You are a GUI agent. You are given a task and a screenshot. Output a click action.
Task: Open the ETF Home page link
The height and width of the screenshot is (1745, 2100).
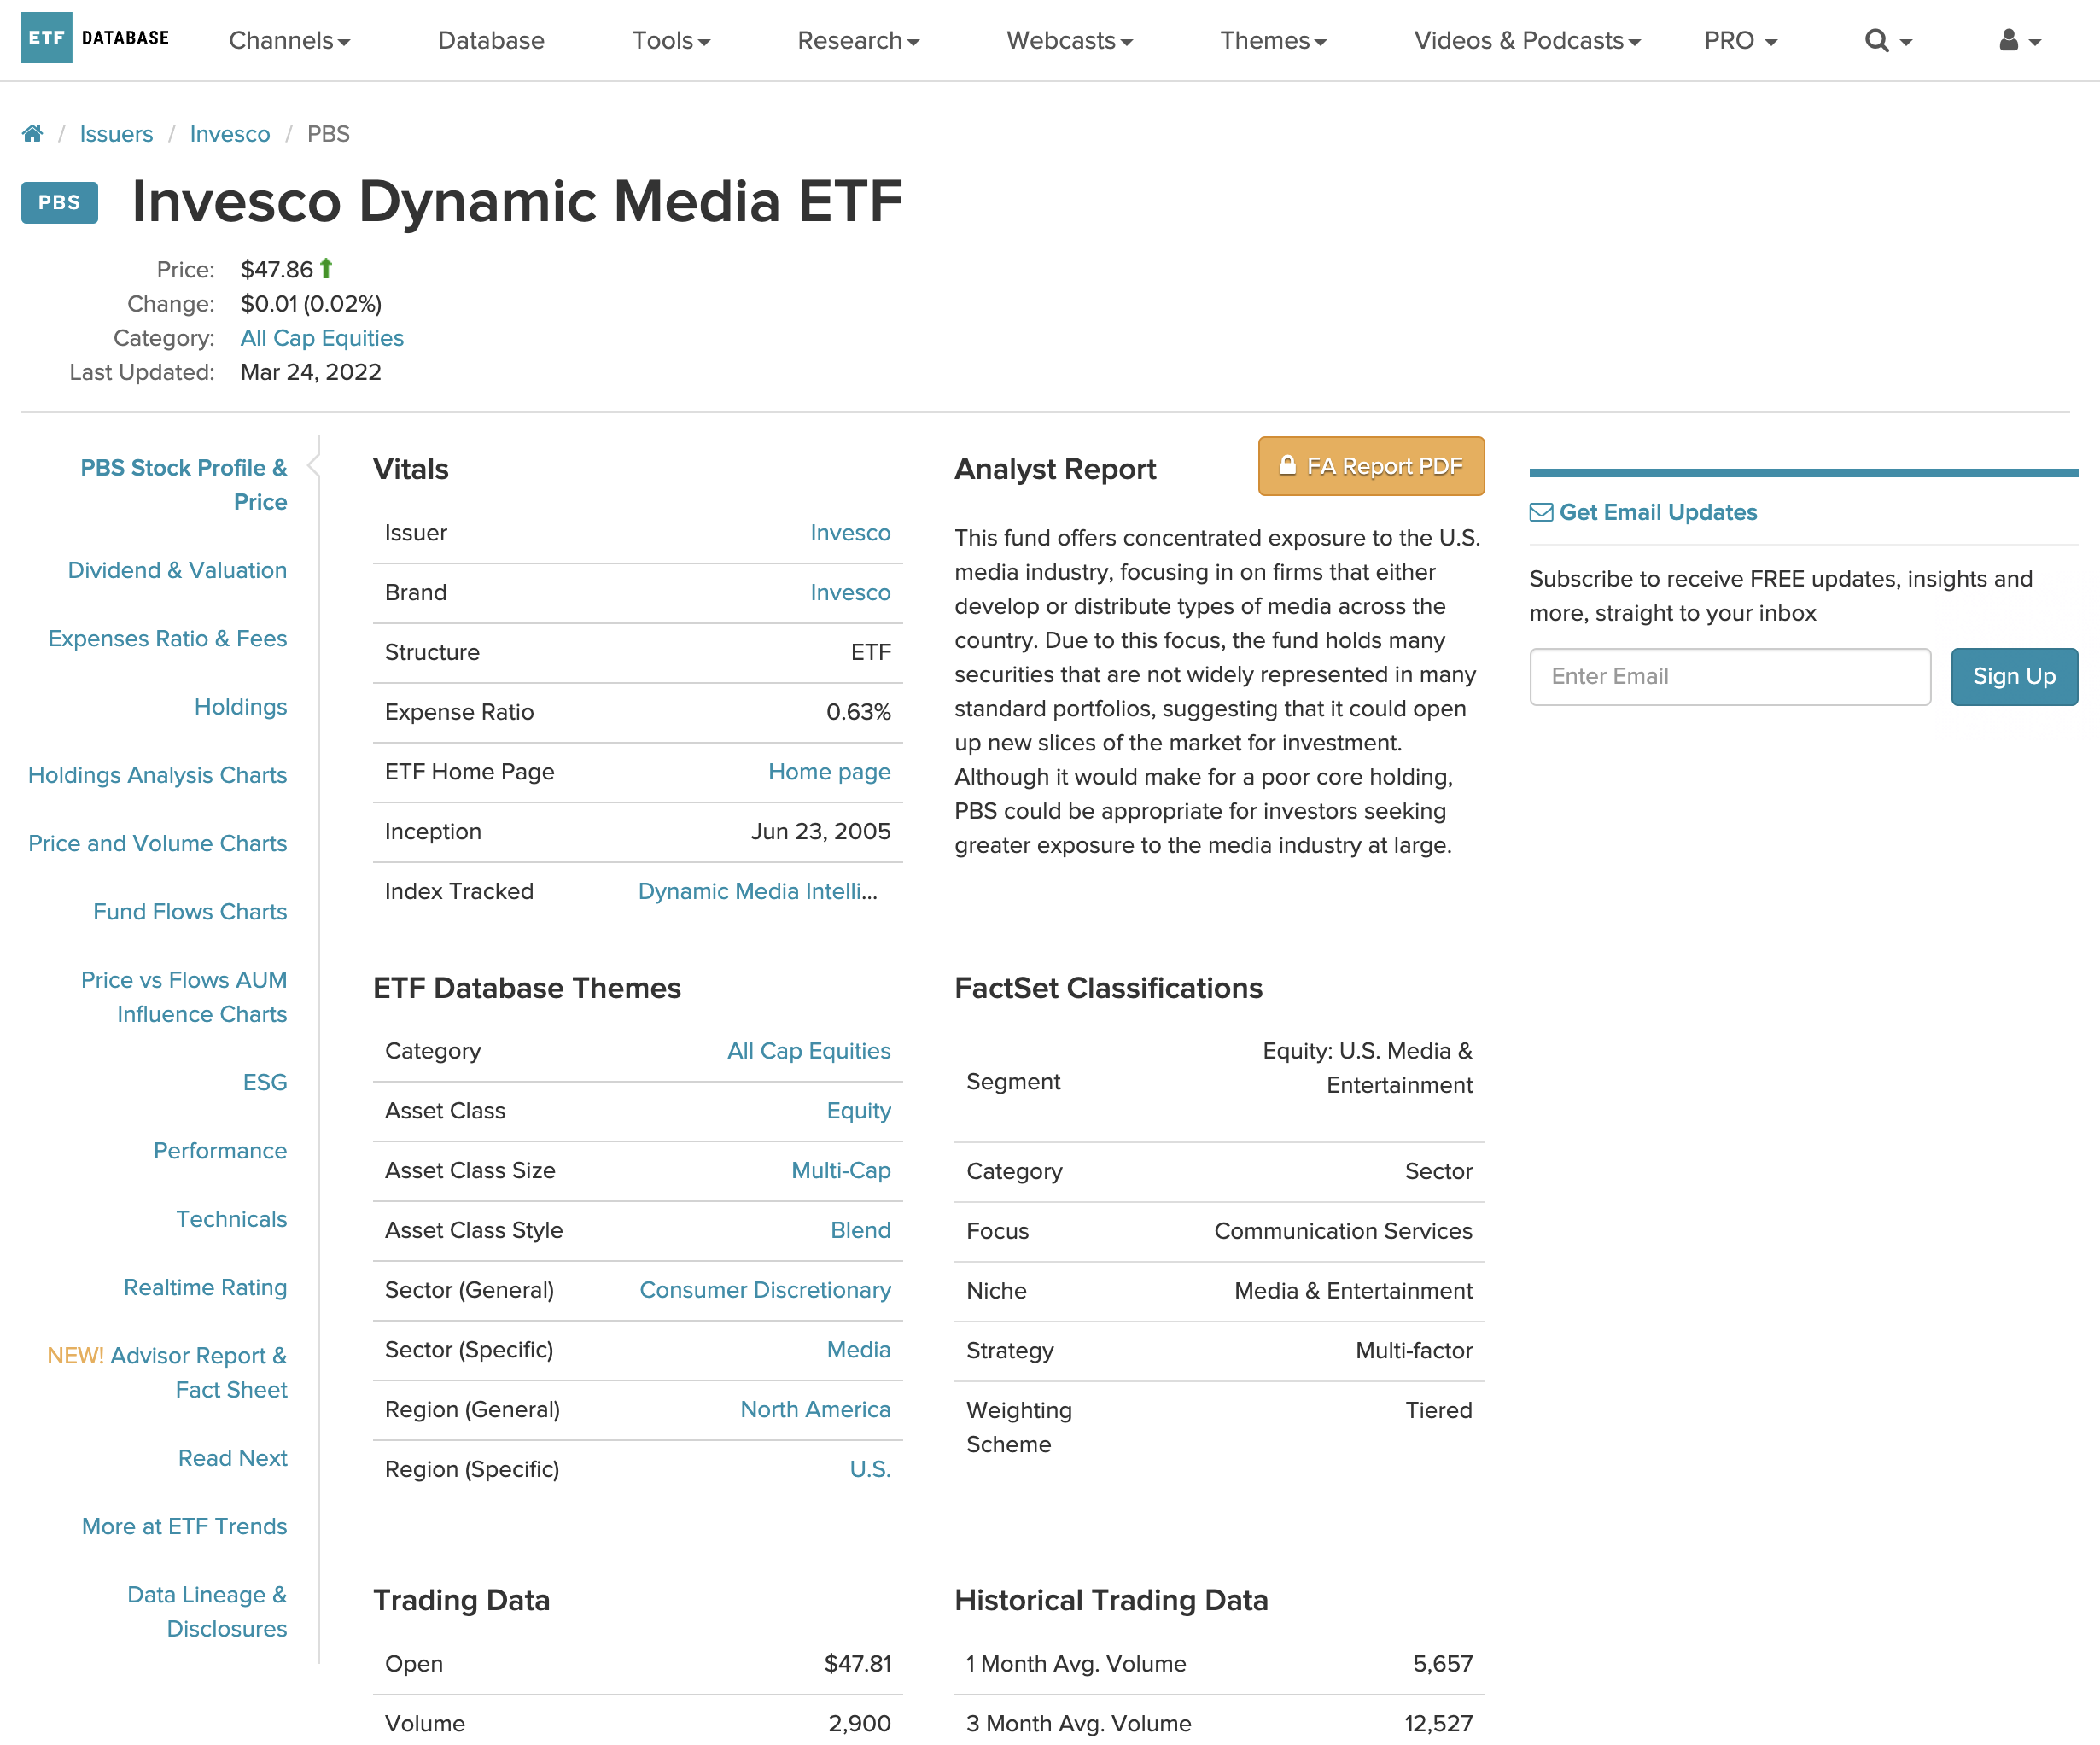click(x=829, y=772)
